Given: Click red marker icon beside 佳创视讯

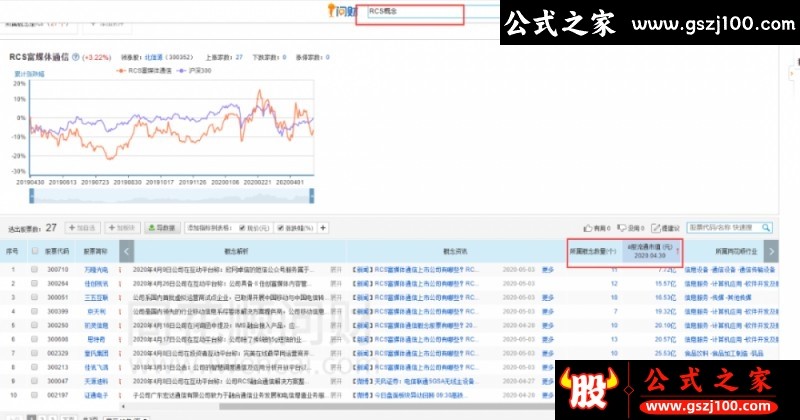Looking at the screenshot, I should click(x=120, y=283).
